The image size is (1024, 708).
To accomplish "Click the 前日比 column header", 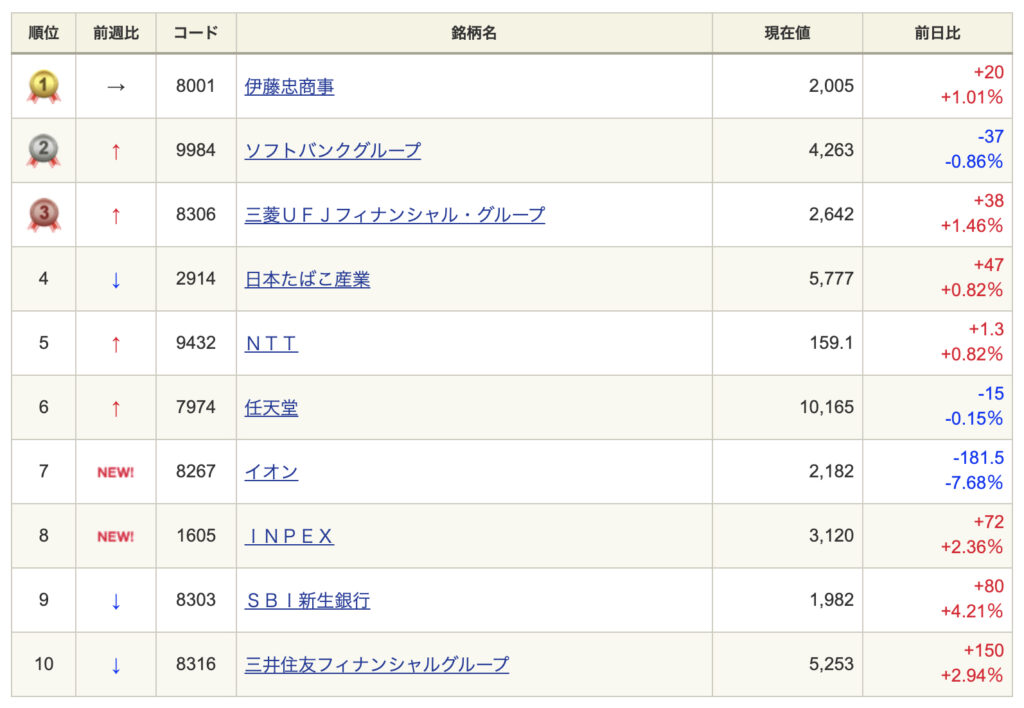I will click(x=937, y=33).
